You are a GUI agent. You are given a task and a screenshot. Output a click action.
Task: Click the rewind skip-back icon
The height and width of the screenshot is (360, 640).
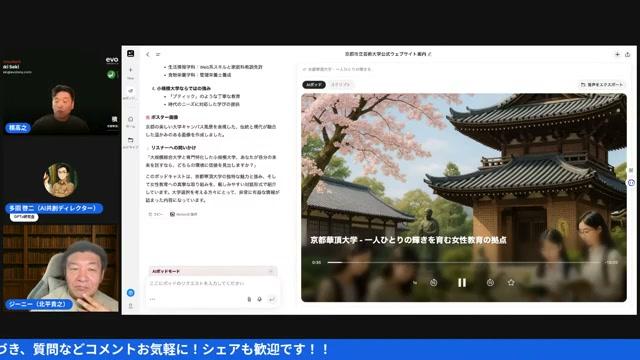pos(433,282)
